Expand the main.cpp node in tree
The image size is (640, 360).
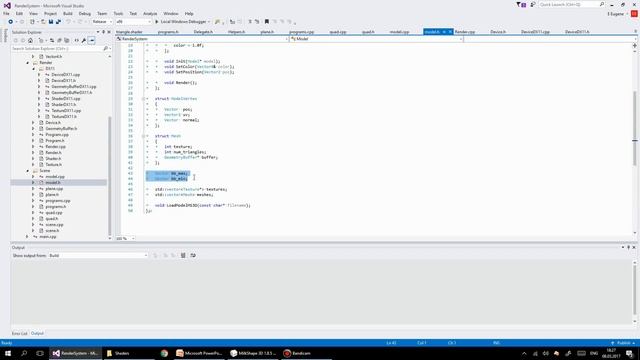pos(27,237)
